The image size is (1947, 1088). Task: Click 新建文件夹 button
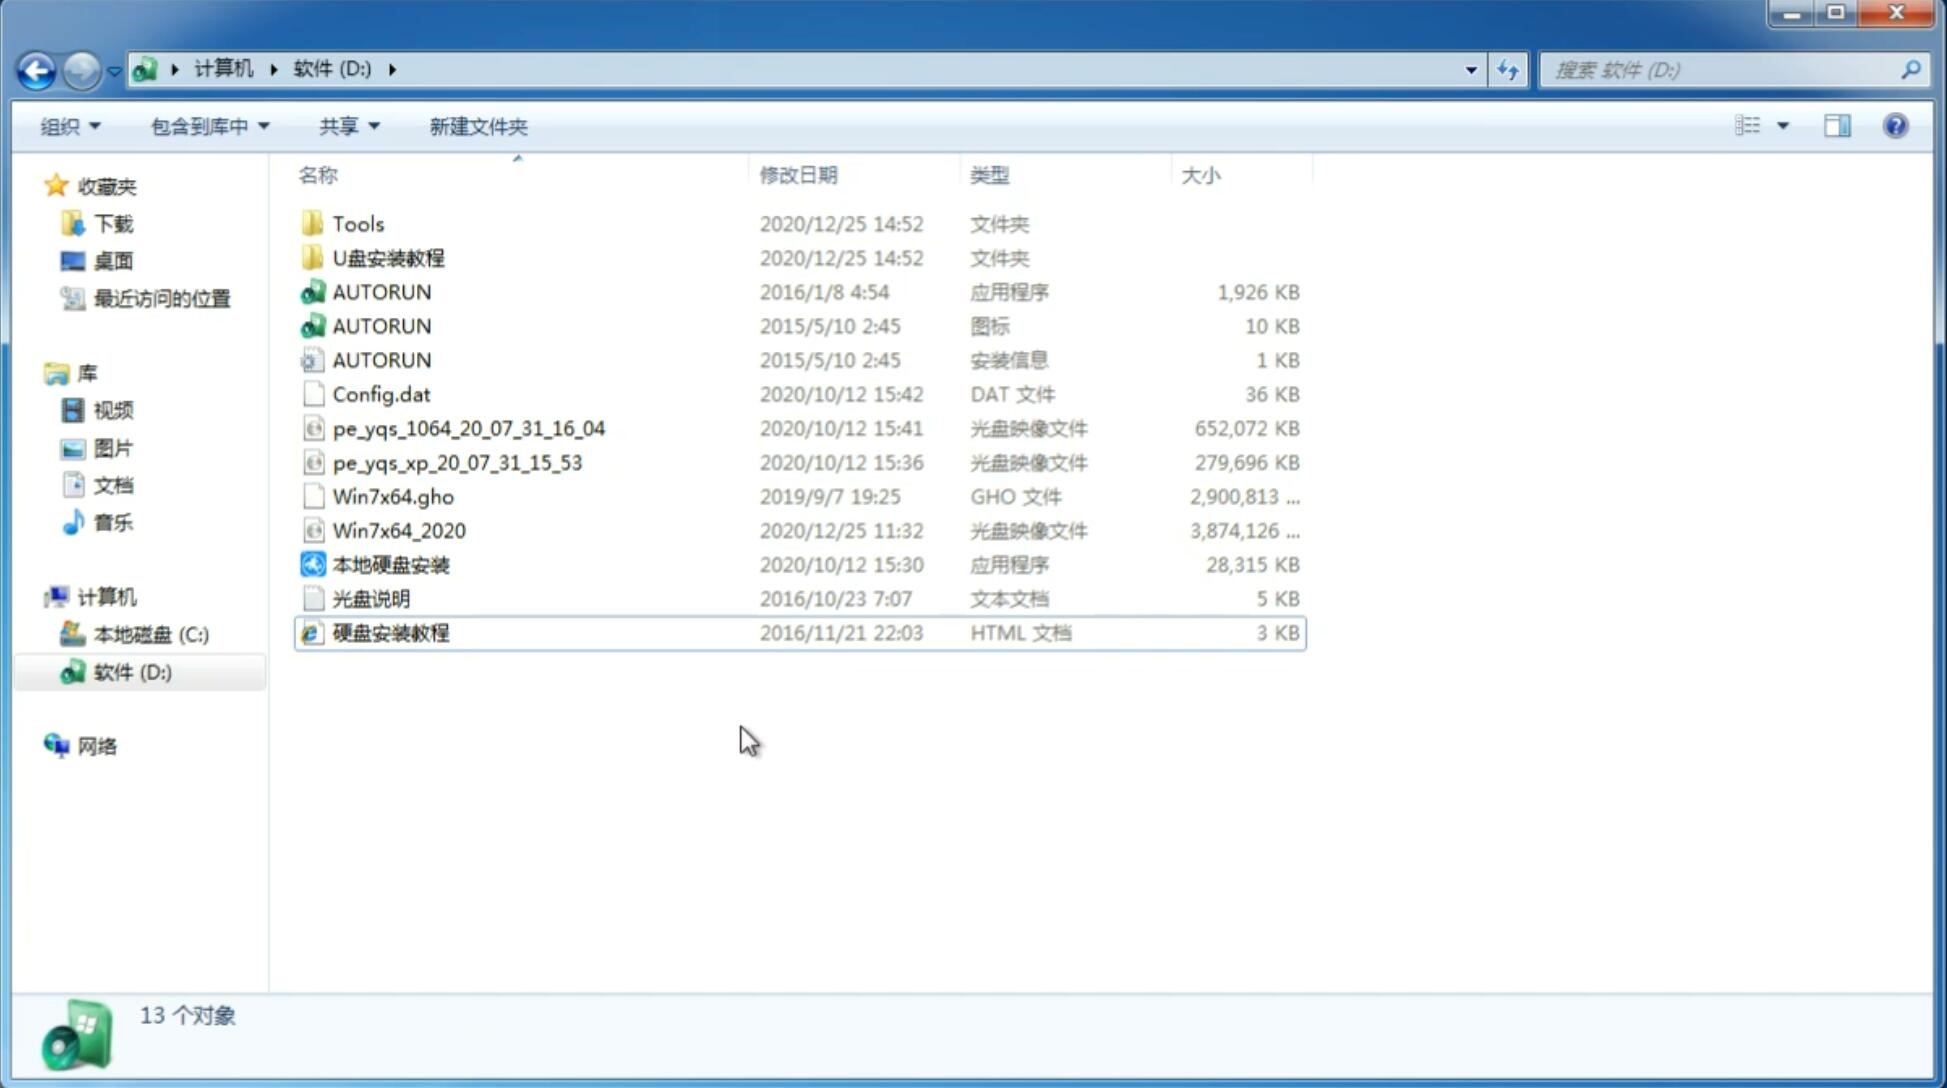click(479, 126)
